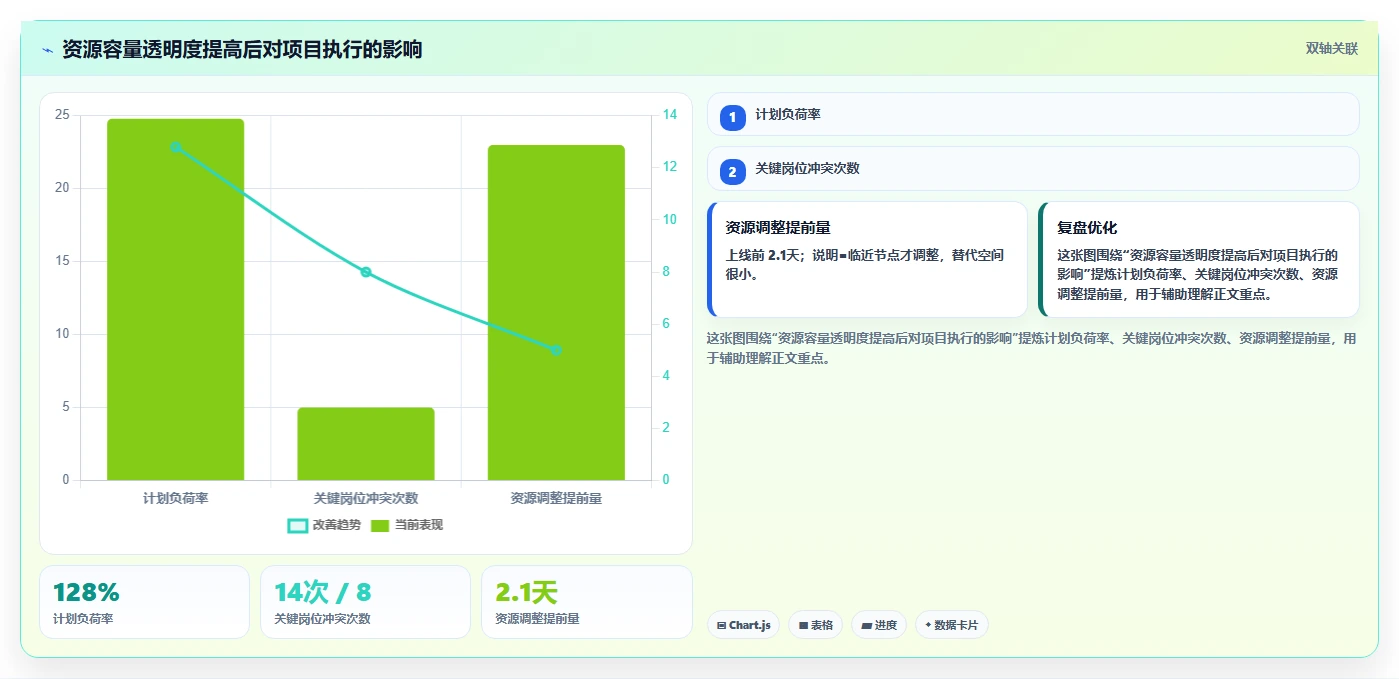Click the text 上线前 2.1天 in the card
1399x679 pixels.
pyautogui.click(x=764, y=255)
